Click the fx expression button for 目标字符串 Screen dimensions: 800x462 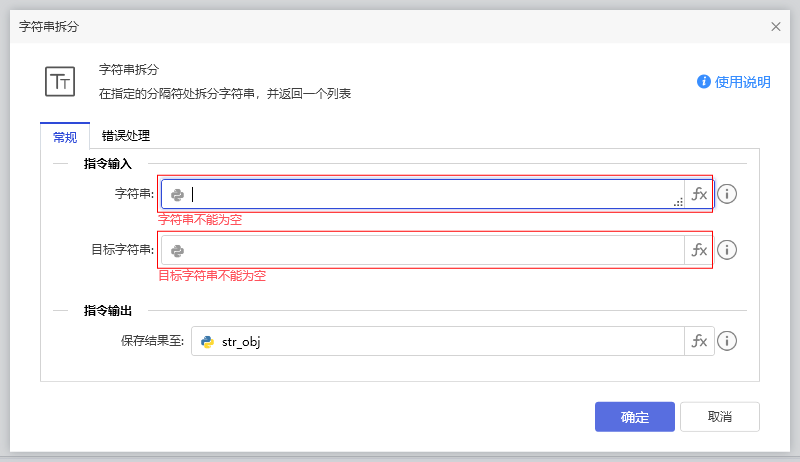click(699, 250)
